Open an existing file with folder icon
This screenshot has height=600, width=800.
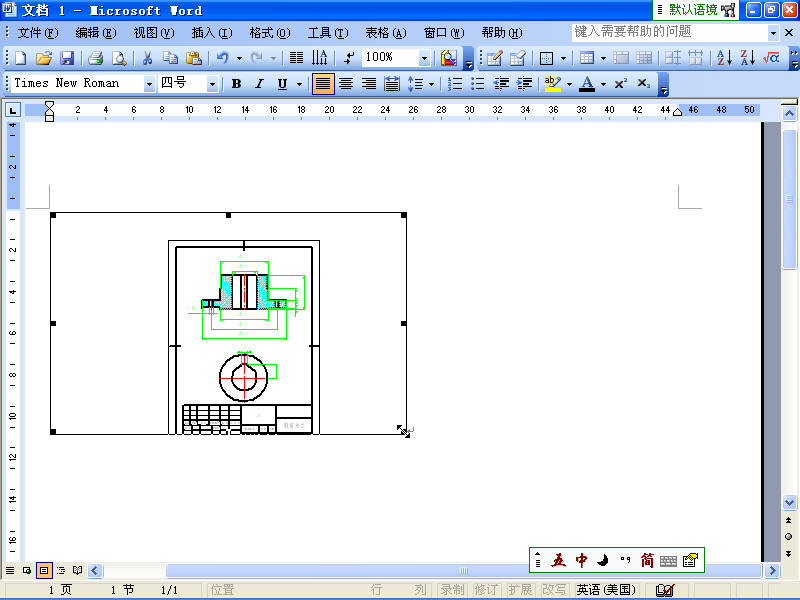coord(44,58)
